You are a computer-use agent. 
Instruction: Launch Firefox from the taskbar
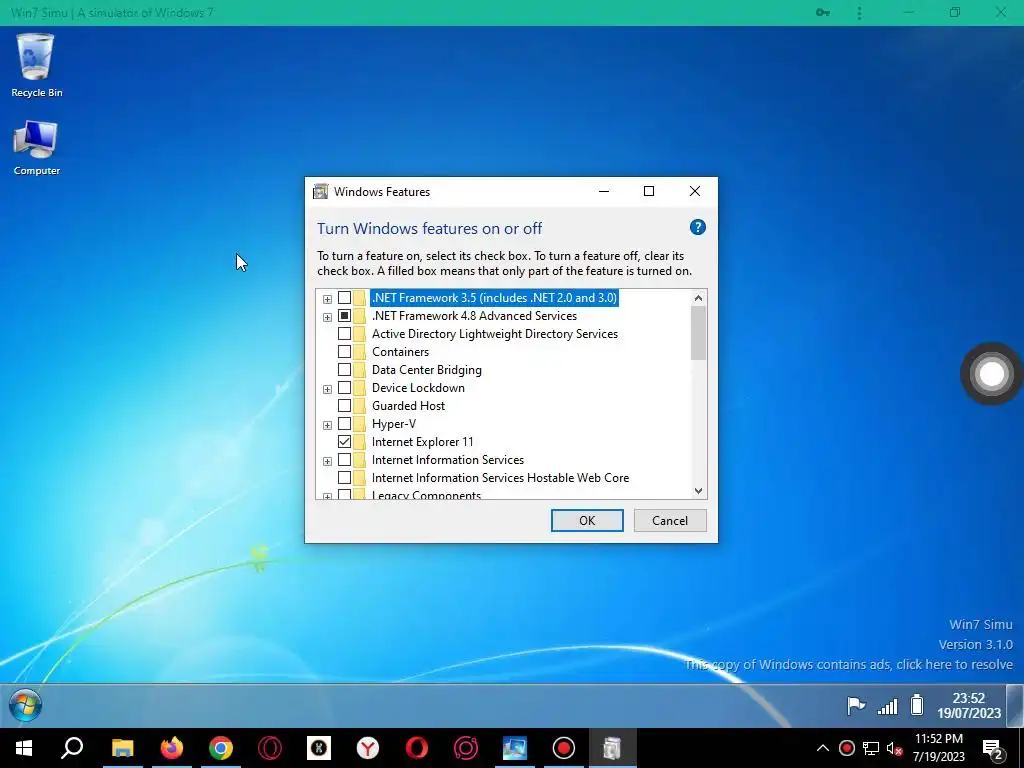tap(172, 748)
